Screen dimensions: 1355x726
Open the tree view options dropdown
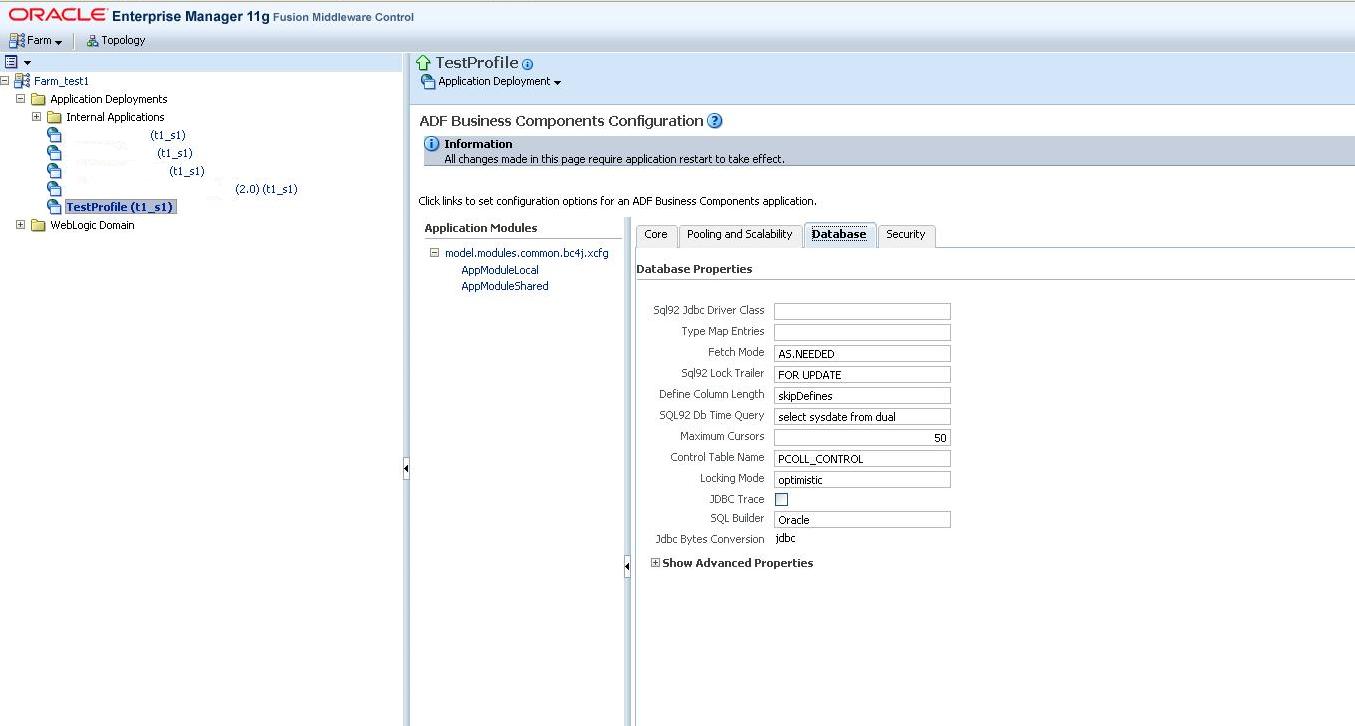coord(18,62)
